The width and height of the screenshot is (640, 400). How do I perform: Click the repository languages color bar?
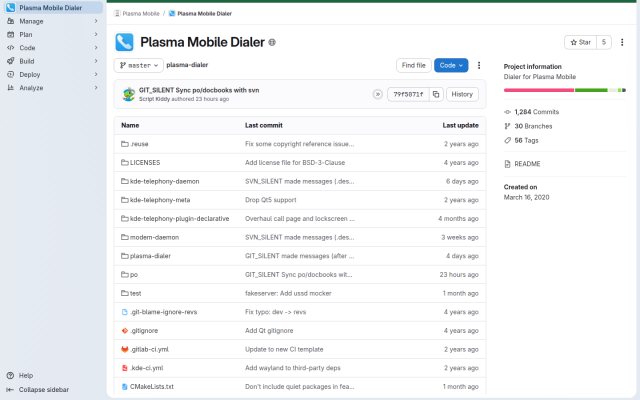564,90
